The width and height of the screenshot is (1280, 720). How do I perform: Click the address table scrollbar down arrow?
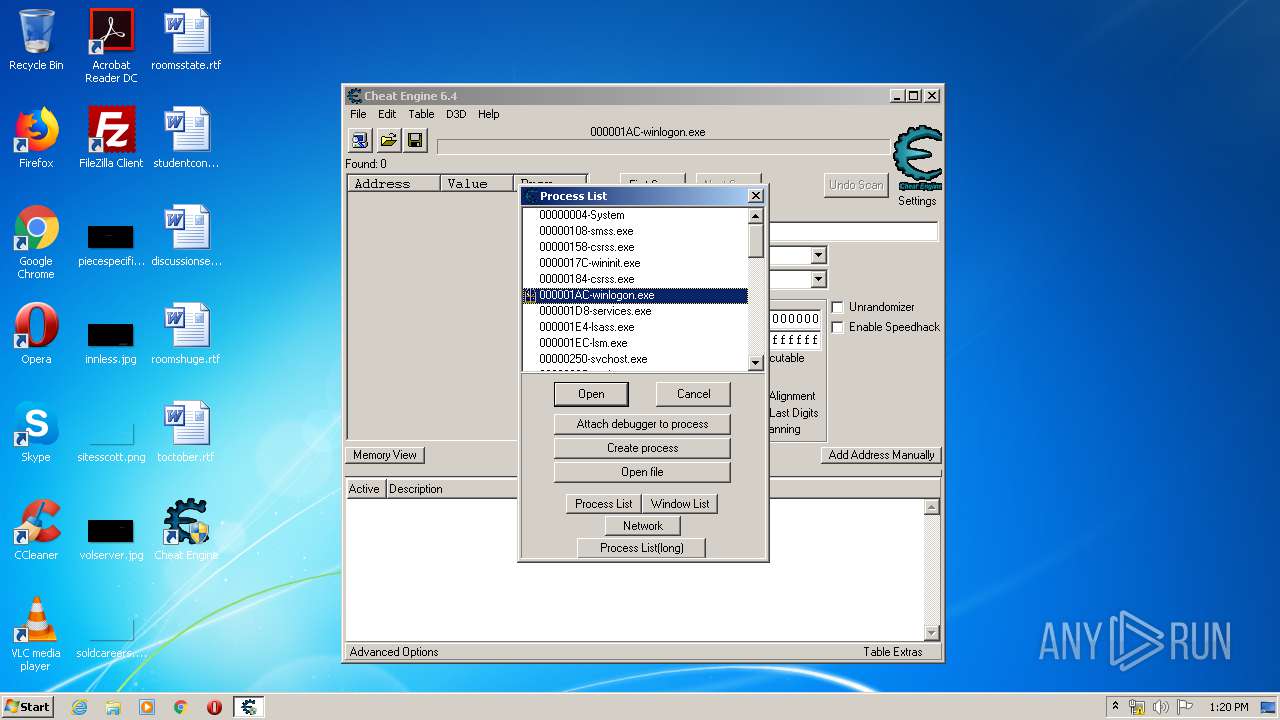932,632
